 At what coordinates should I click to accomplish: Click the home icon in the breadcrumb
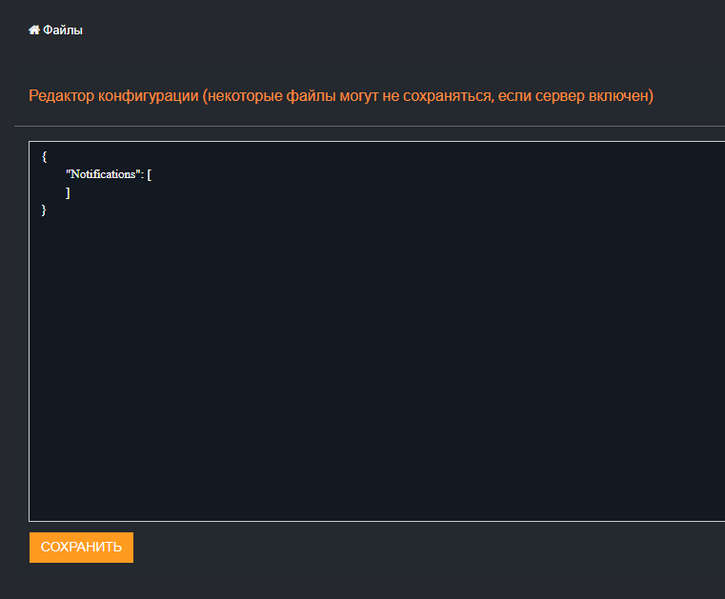[34, 30]
